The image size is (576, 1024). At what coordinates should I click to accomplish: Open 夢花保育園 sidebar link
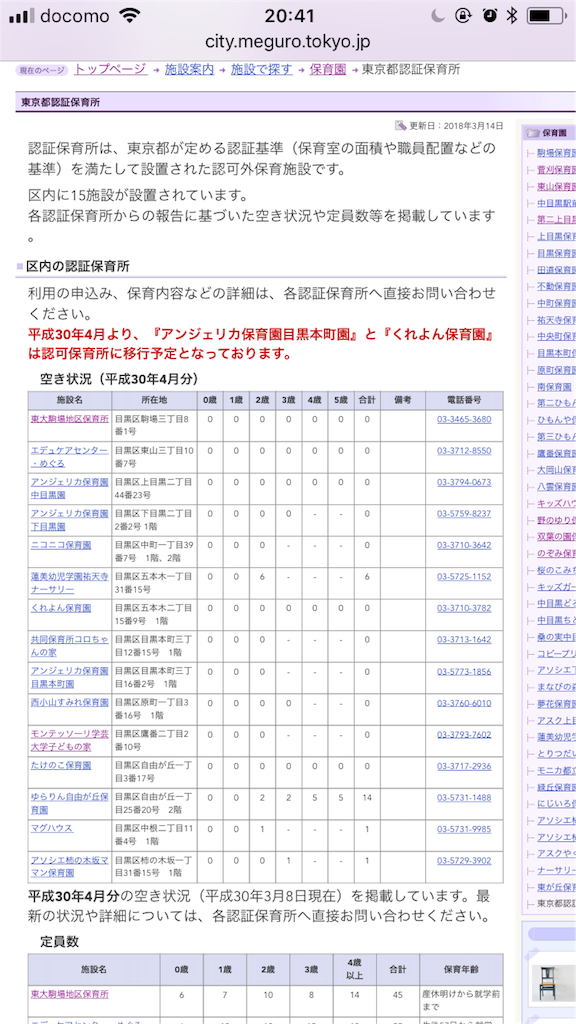pyautogui.click(x=556, y=703)
